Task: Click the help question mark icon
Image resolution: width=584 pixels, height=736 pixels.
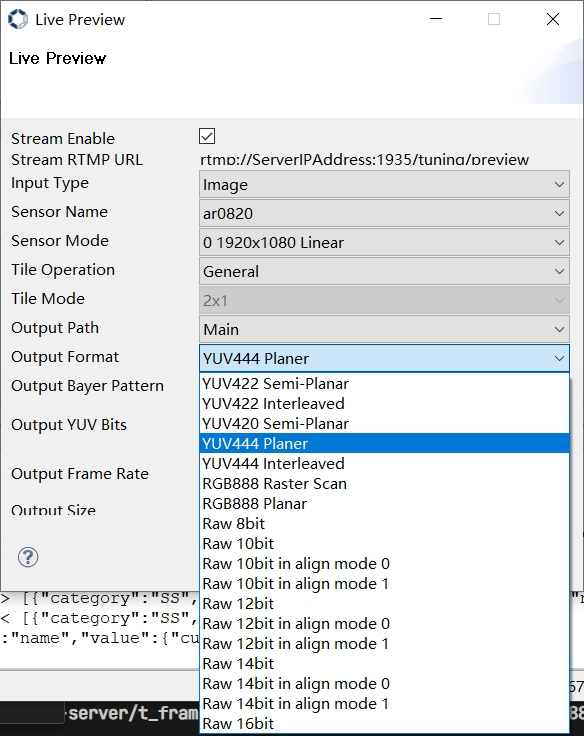Action: click(28, 557)
